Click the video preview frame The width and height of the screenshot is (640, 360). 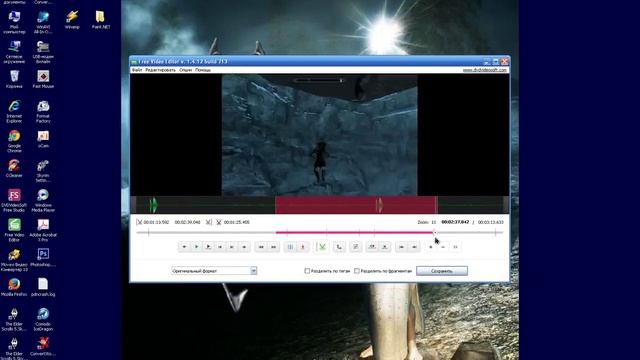pyautogui.click(x=319, y=135)
